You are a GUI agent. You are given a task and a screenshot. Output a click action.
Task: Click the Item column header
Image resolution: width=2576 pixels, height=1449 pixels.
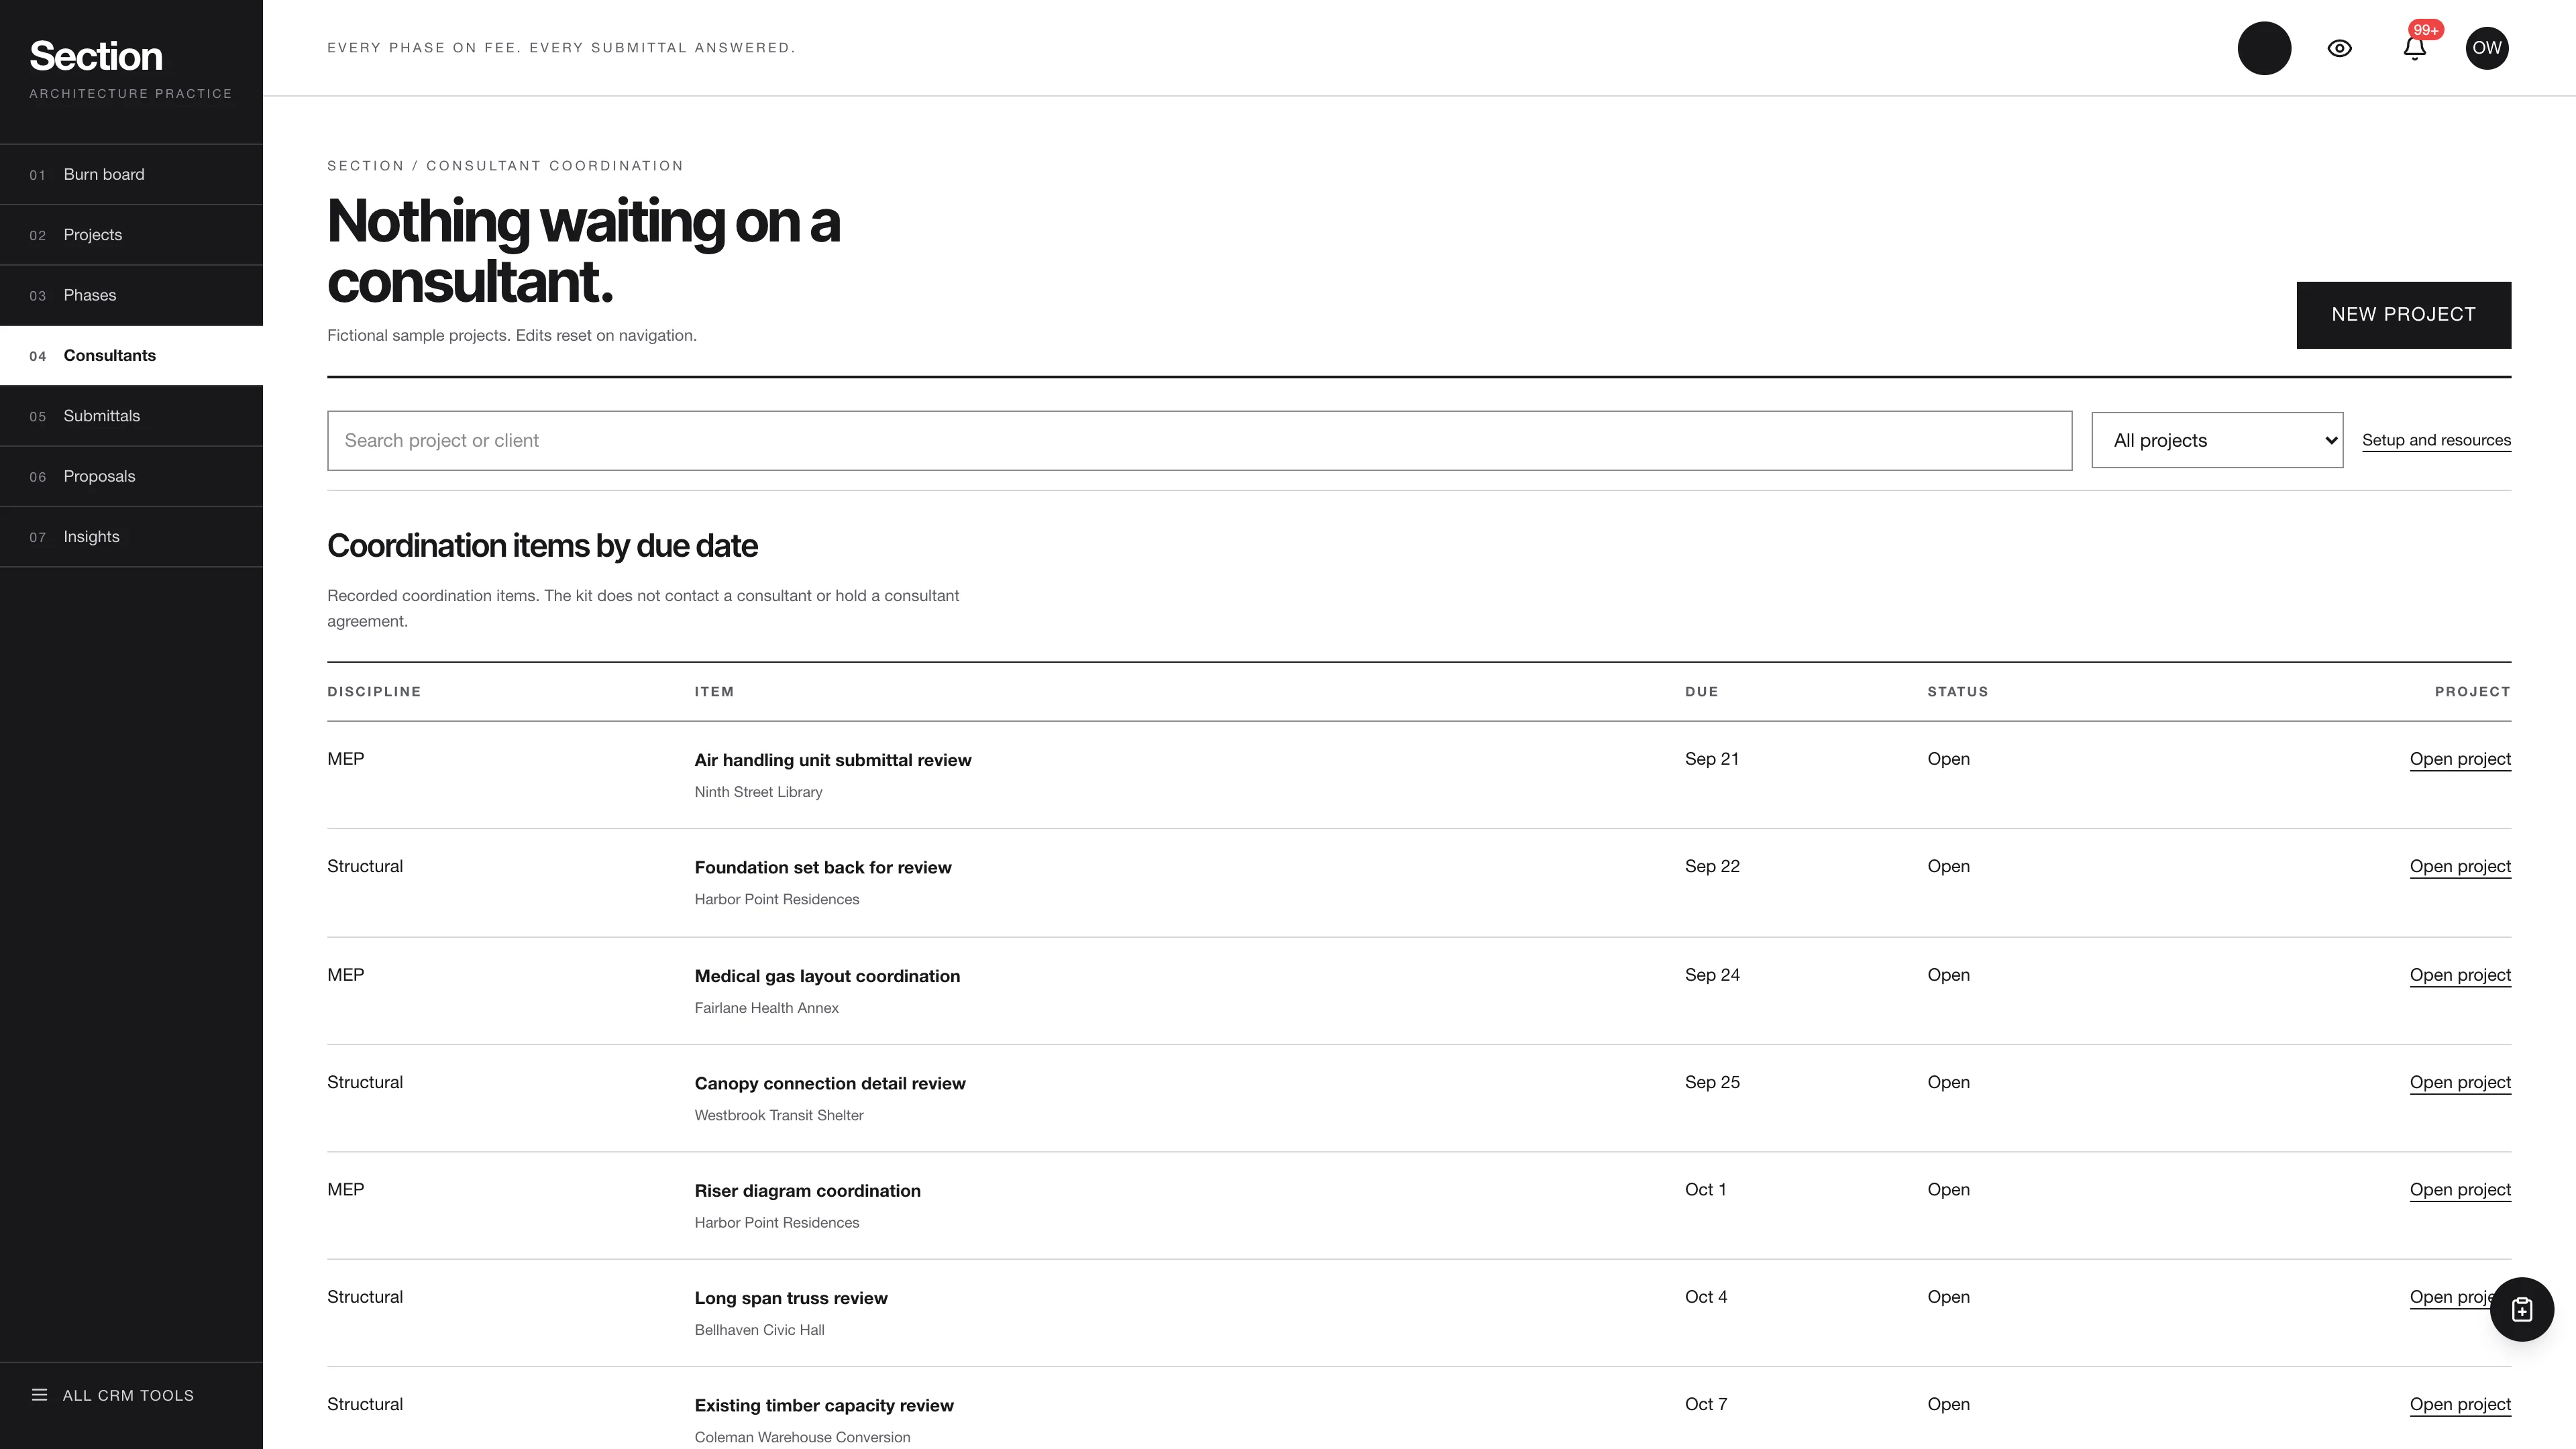point(714,692)
